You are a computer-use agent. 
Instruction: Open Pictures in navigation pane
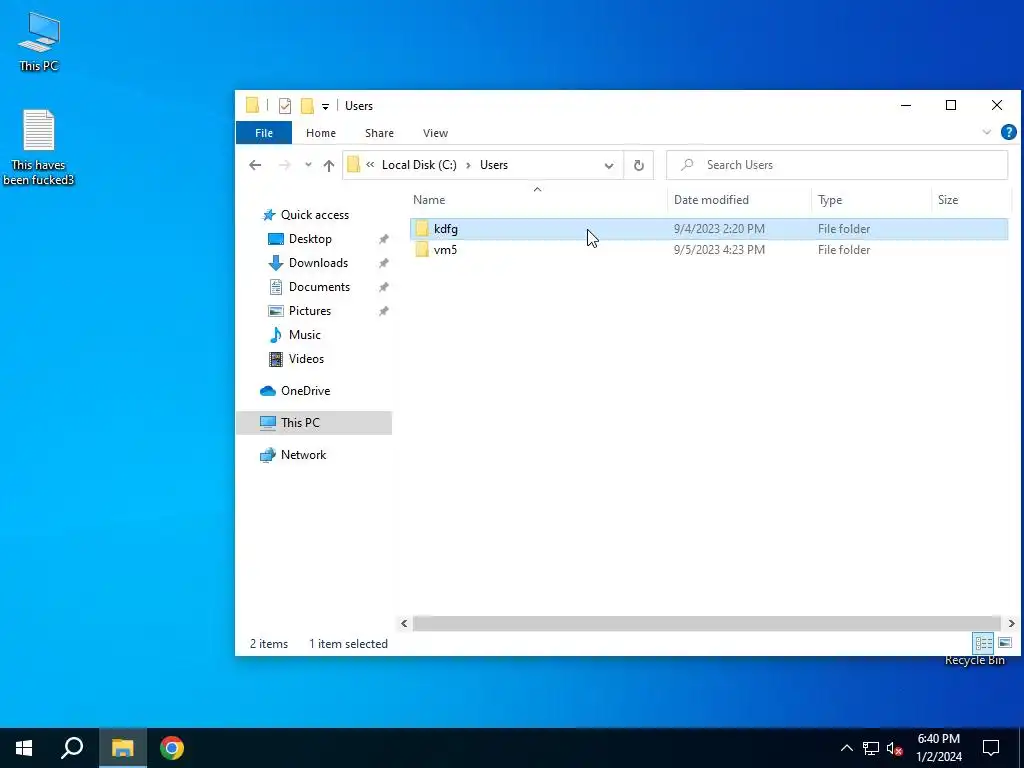pyautogui.click(x=310, y=311)
